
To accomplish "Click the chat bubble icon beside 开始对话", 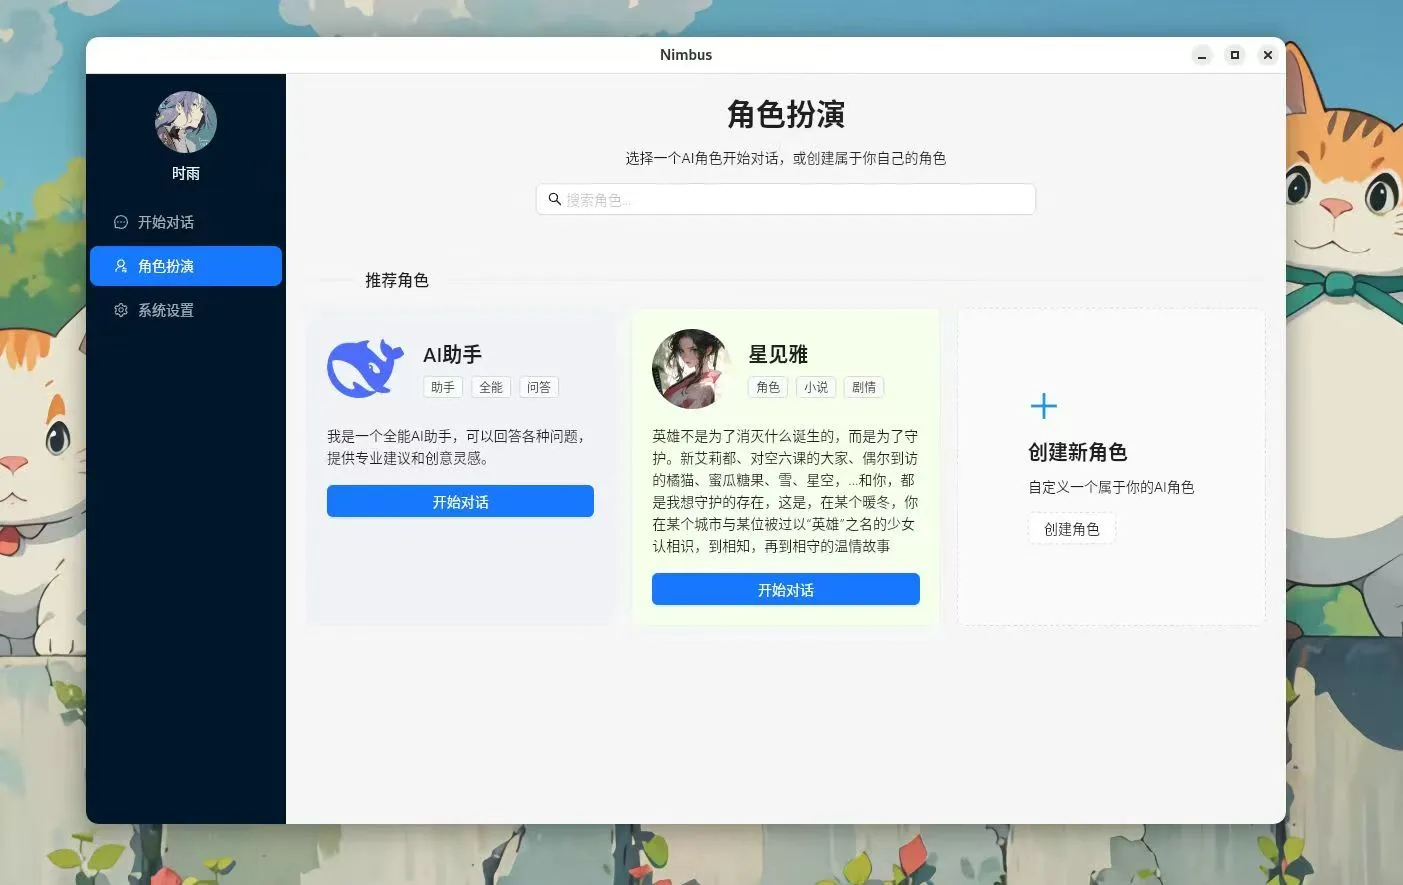I will coord(121,222).
